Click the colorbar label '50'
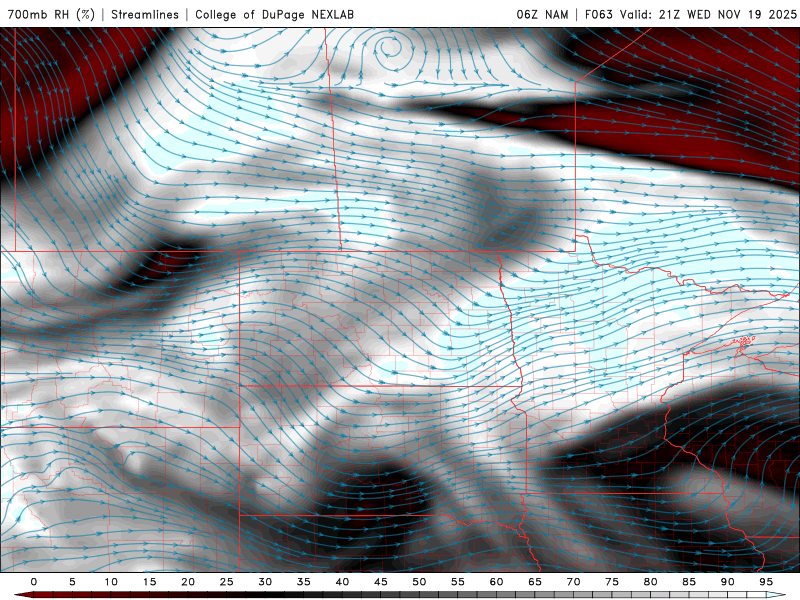The width and height of the screenshot is (800, 600). point(419,582)
